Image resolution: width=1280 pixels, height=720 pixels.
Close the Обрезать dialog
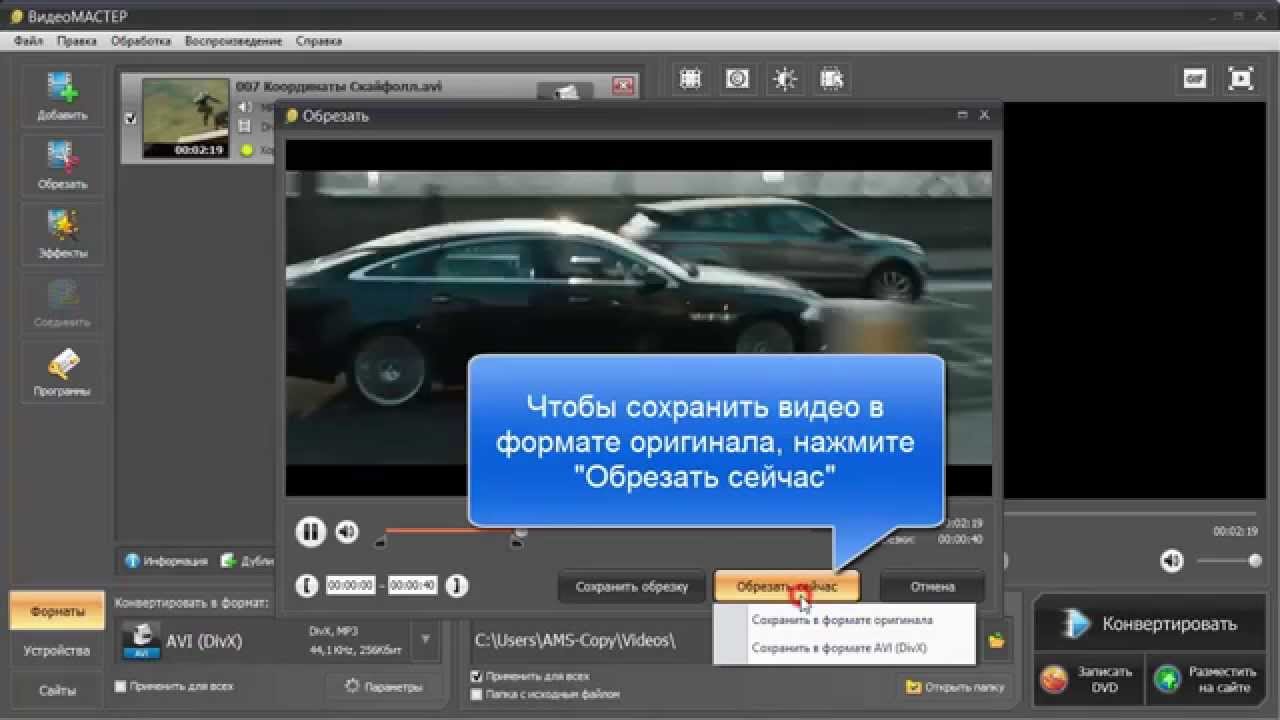985,115
